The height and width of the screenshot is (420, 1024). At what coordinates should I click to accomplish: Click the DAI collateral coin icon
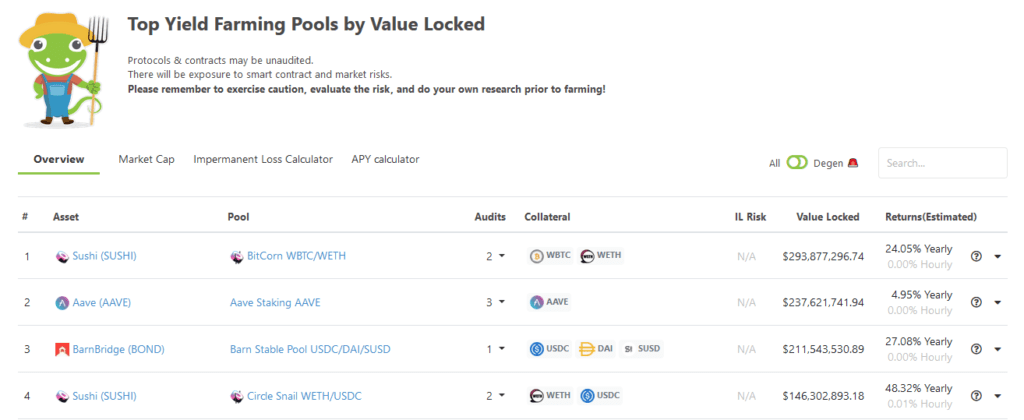586,349
